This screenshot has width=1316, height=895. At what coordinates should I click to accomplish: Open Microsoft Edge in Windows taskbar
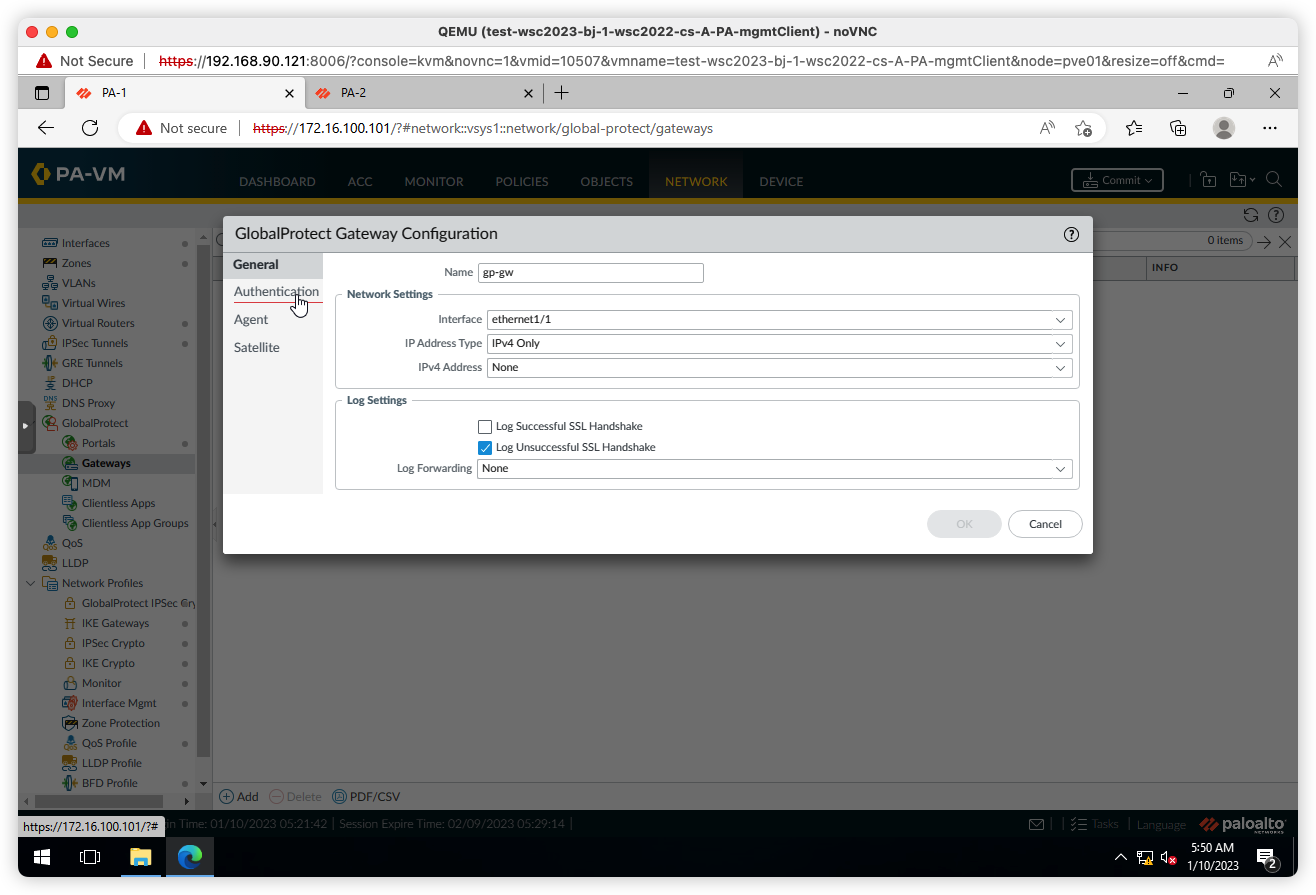[190, 857]
